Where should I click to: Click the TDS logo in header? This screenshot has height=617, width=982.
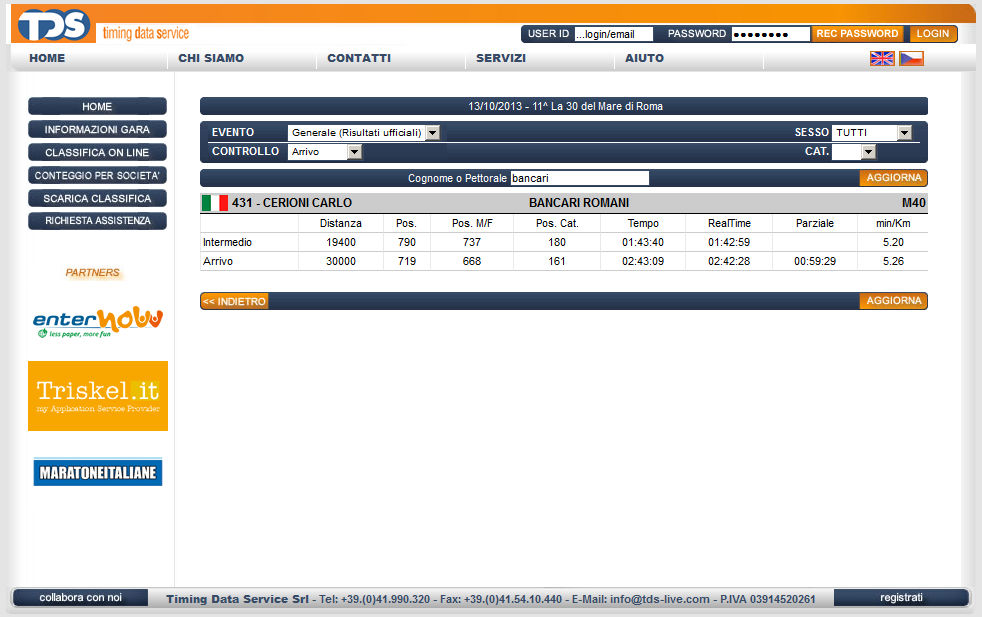(x=54, y=25)
